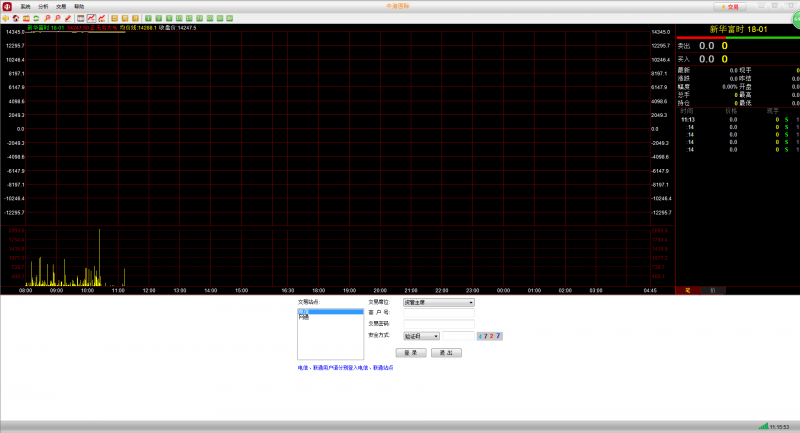
Task: Click the 买入 buy price row
Action: click(x=738, y=59)
